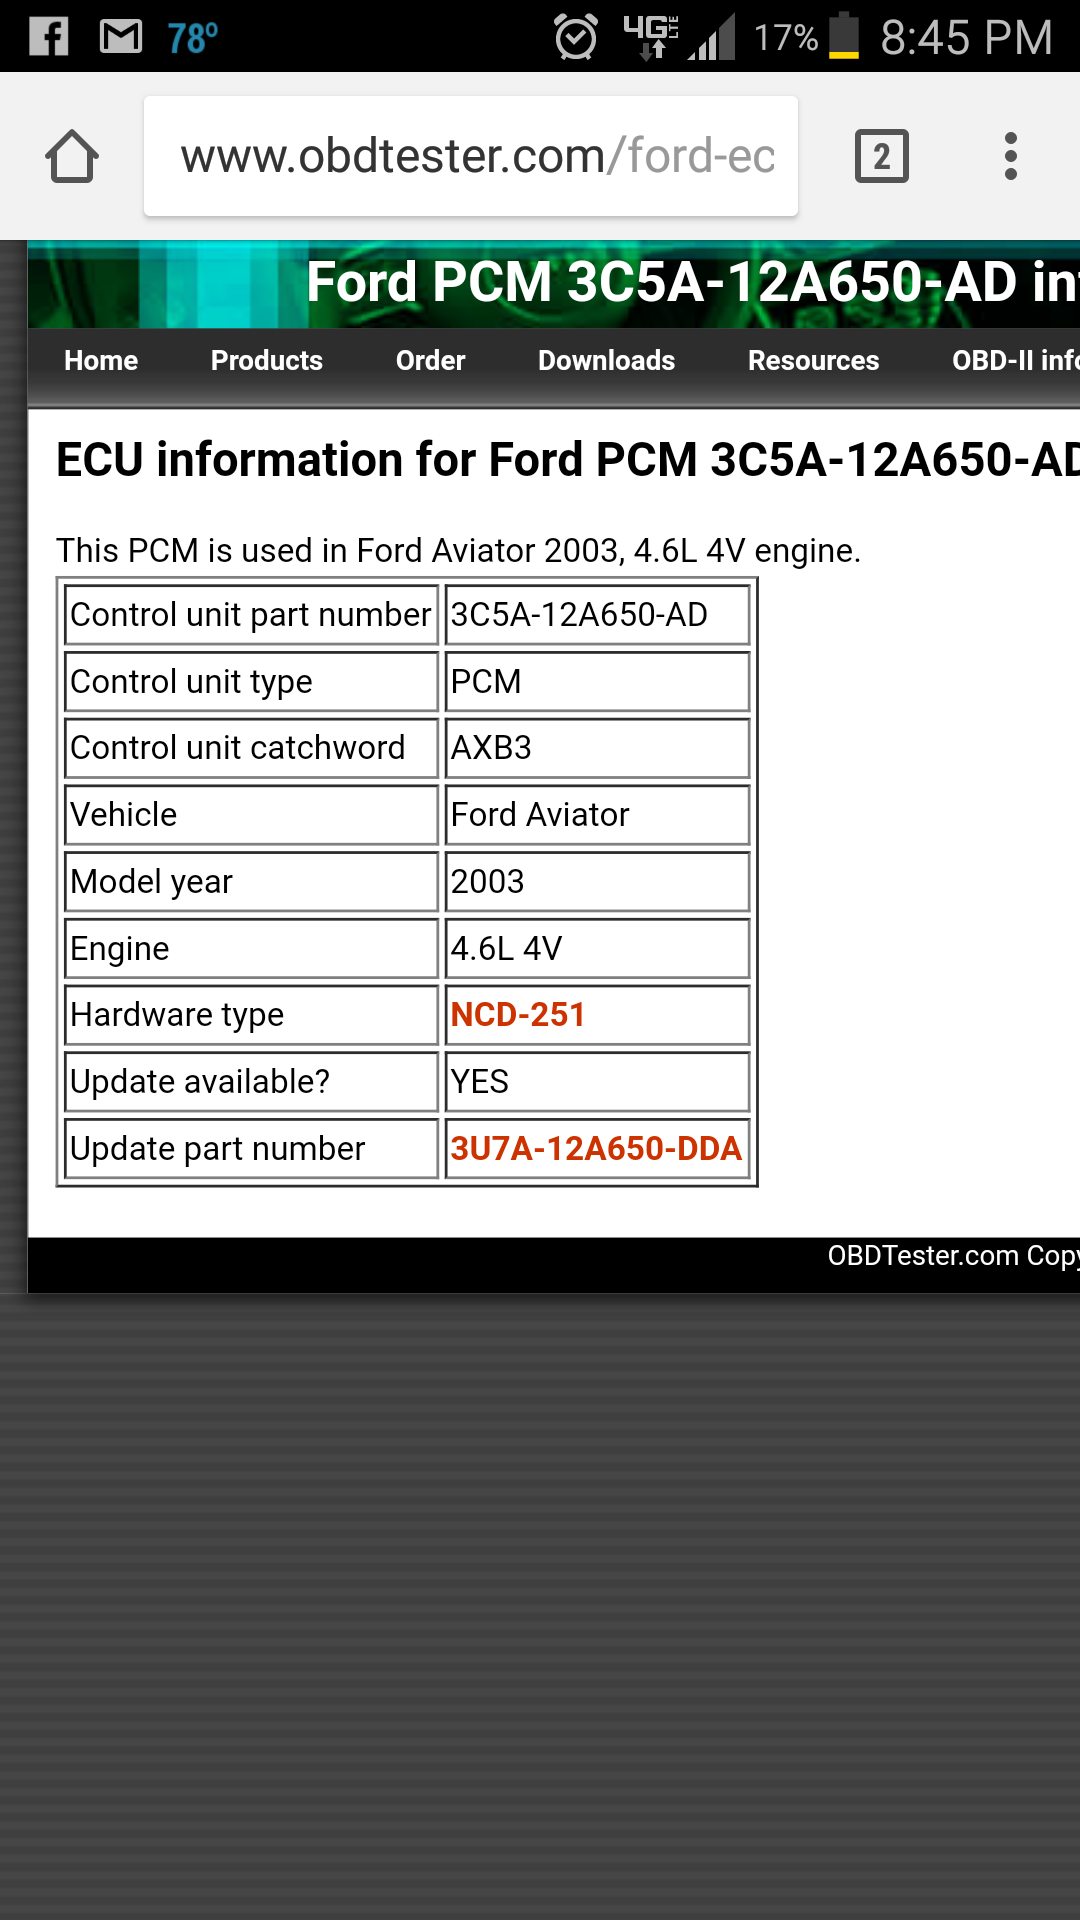Tap the OBDTester.com copyright footer text
Screen dimensions: 1080x1920
point(953,1256)
